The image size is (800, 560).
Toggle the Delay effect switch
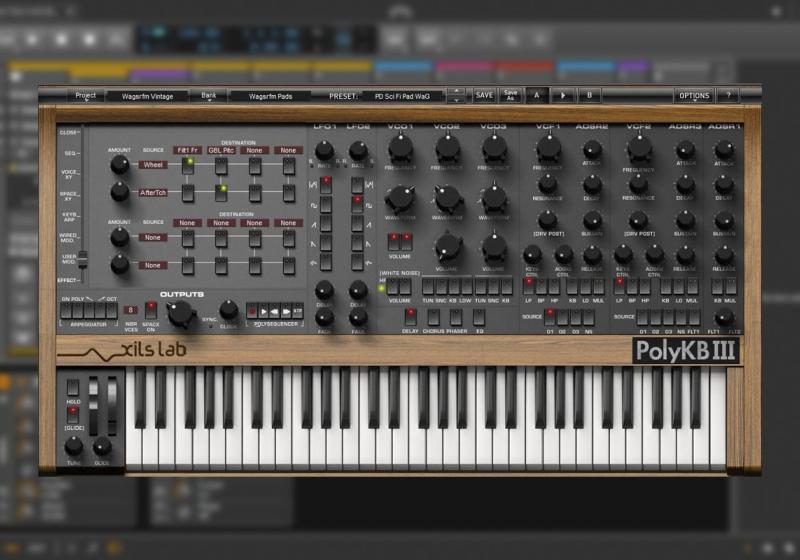coord(411,316)
